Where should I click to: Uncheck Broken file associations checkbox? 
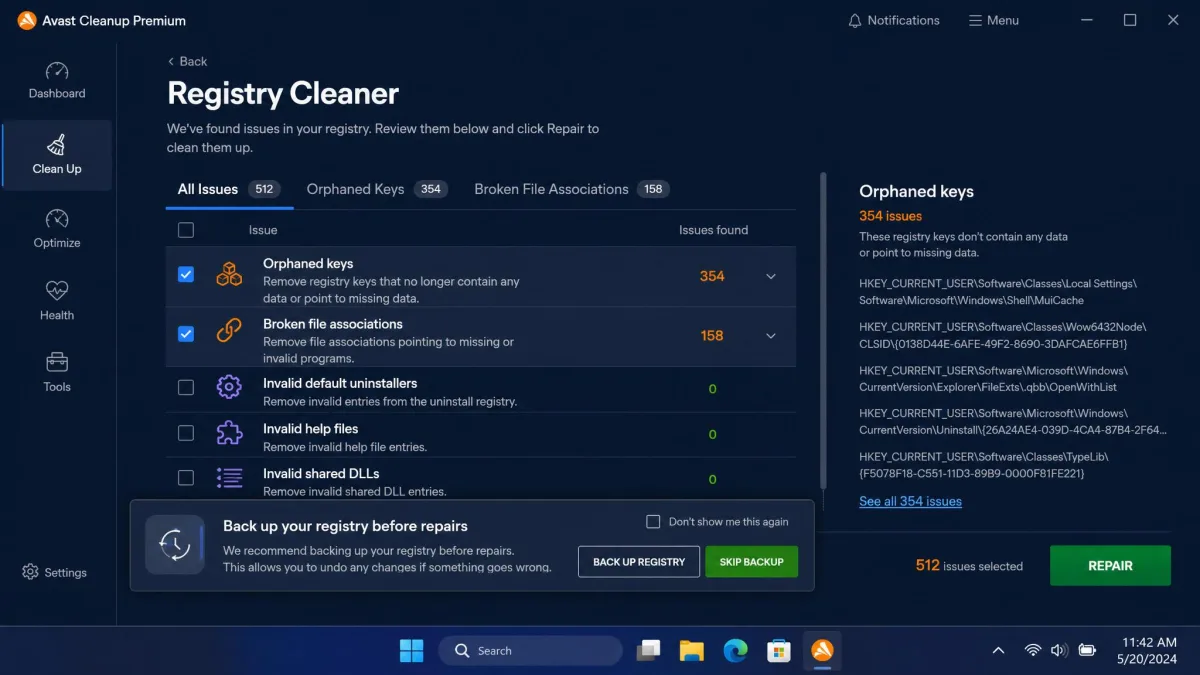[x=186, y=334]
